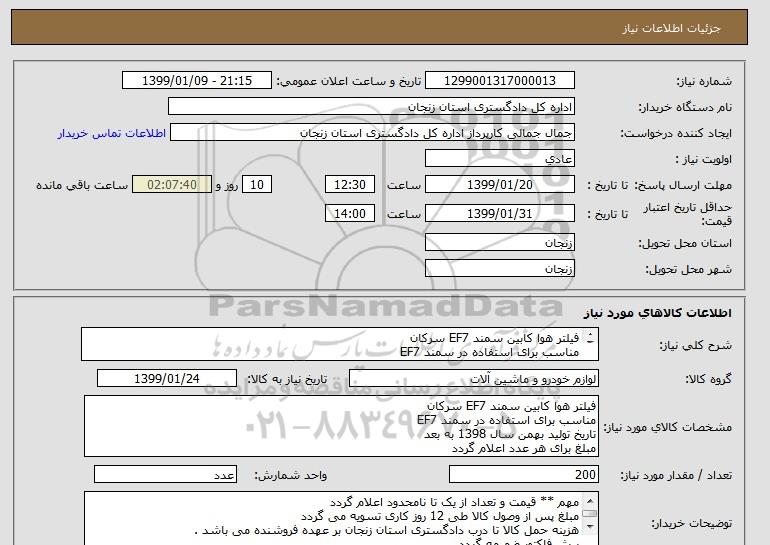Image resolution: width=770 pixels, height=545 pixels.
Task: Click delivery city field زنجان
Action: pos(499,269)
